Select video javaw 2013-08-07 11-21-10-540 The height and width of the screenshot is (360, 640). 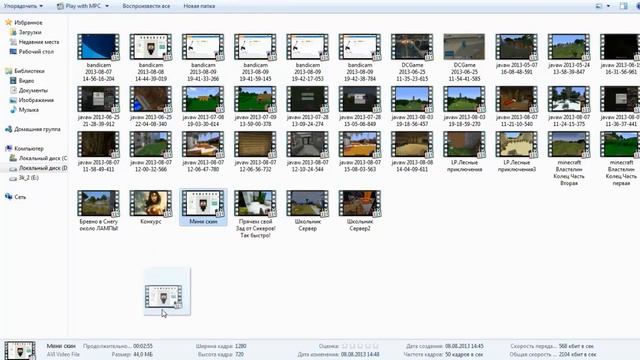tap(516, 107)
